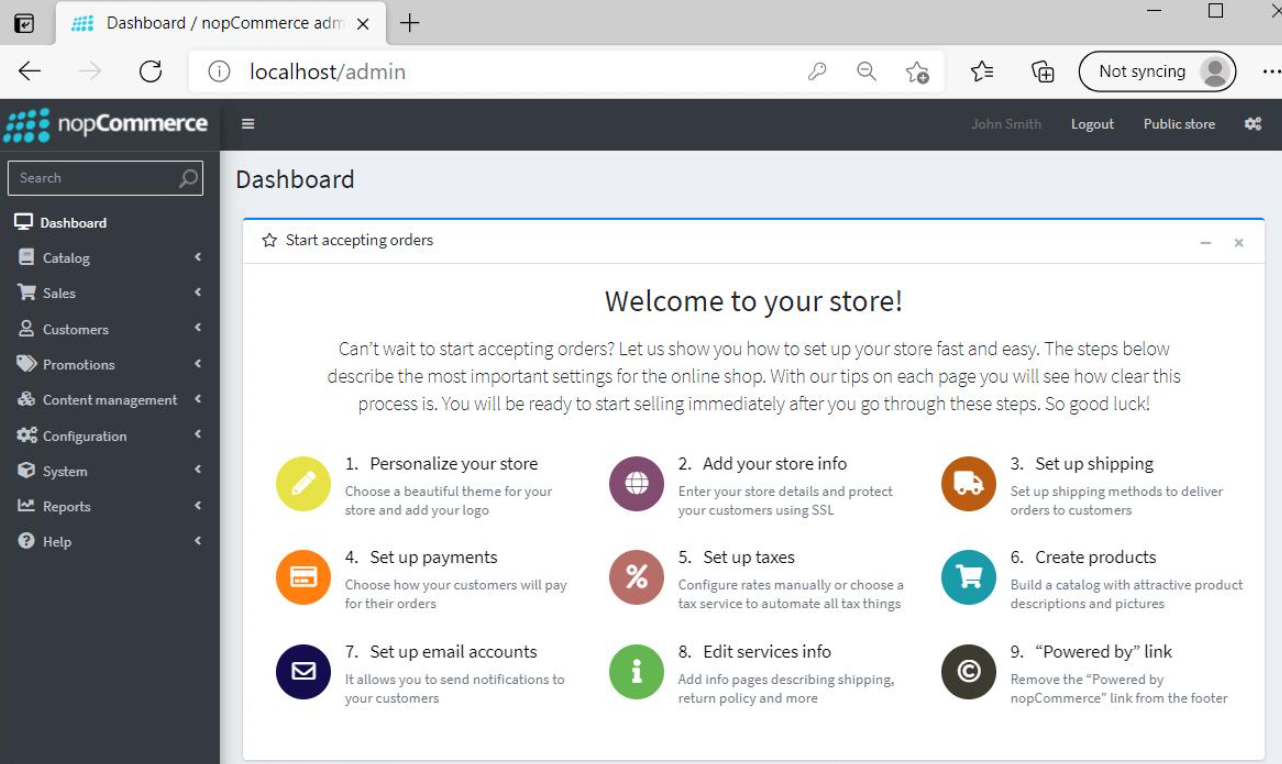Toggle the sidebar hamburger menu
The image size is (1282, 764).
(248, 124)
